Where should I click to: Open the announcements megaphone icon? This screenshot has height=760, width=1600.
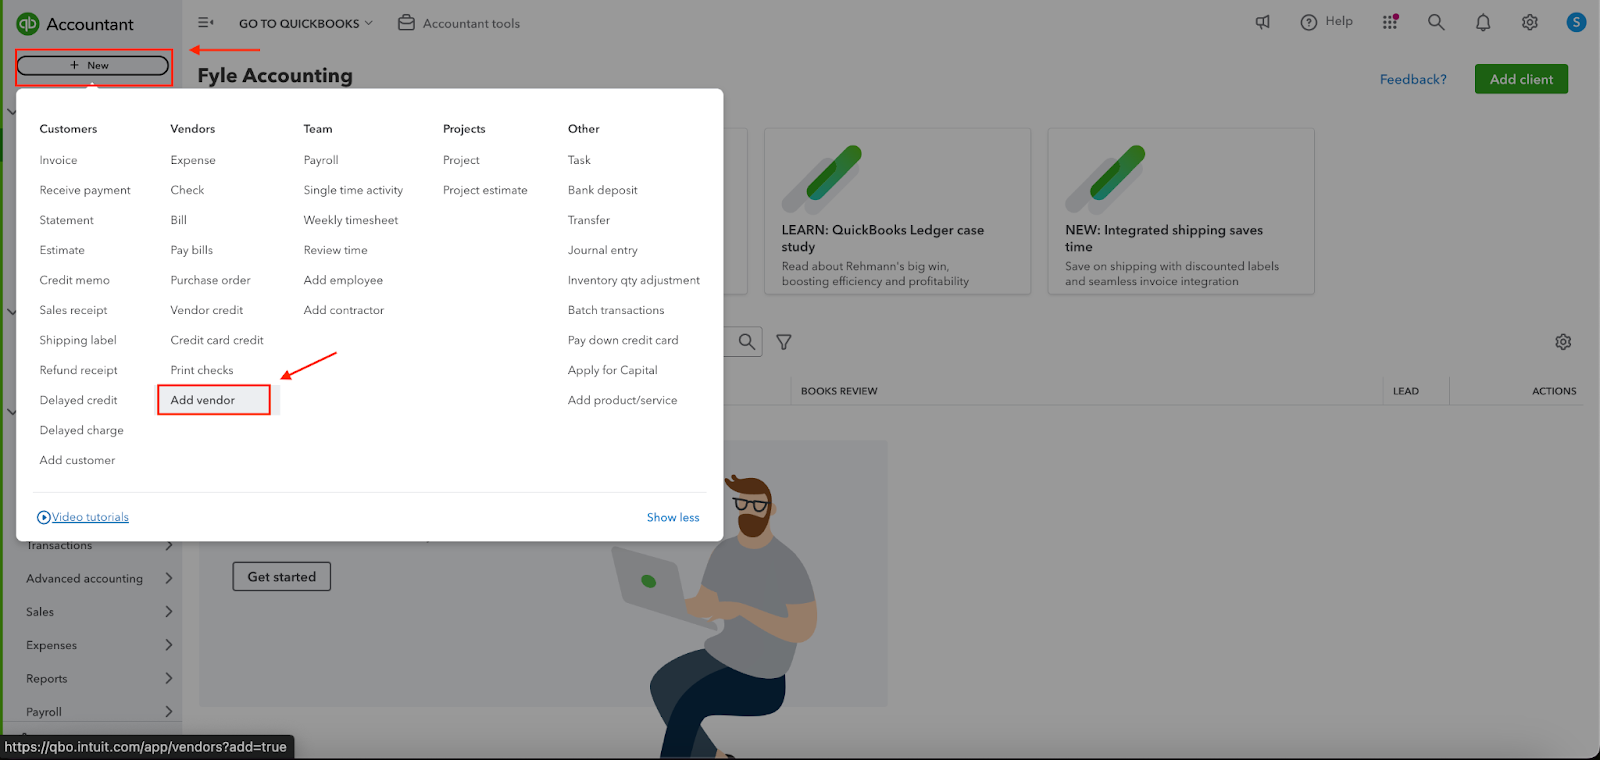tap(1263, 22)
